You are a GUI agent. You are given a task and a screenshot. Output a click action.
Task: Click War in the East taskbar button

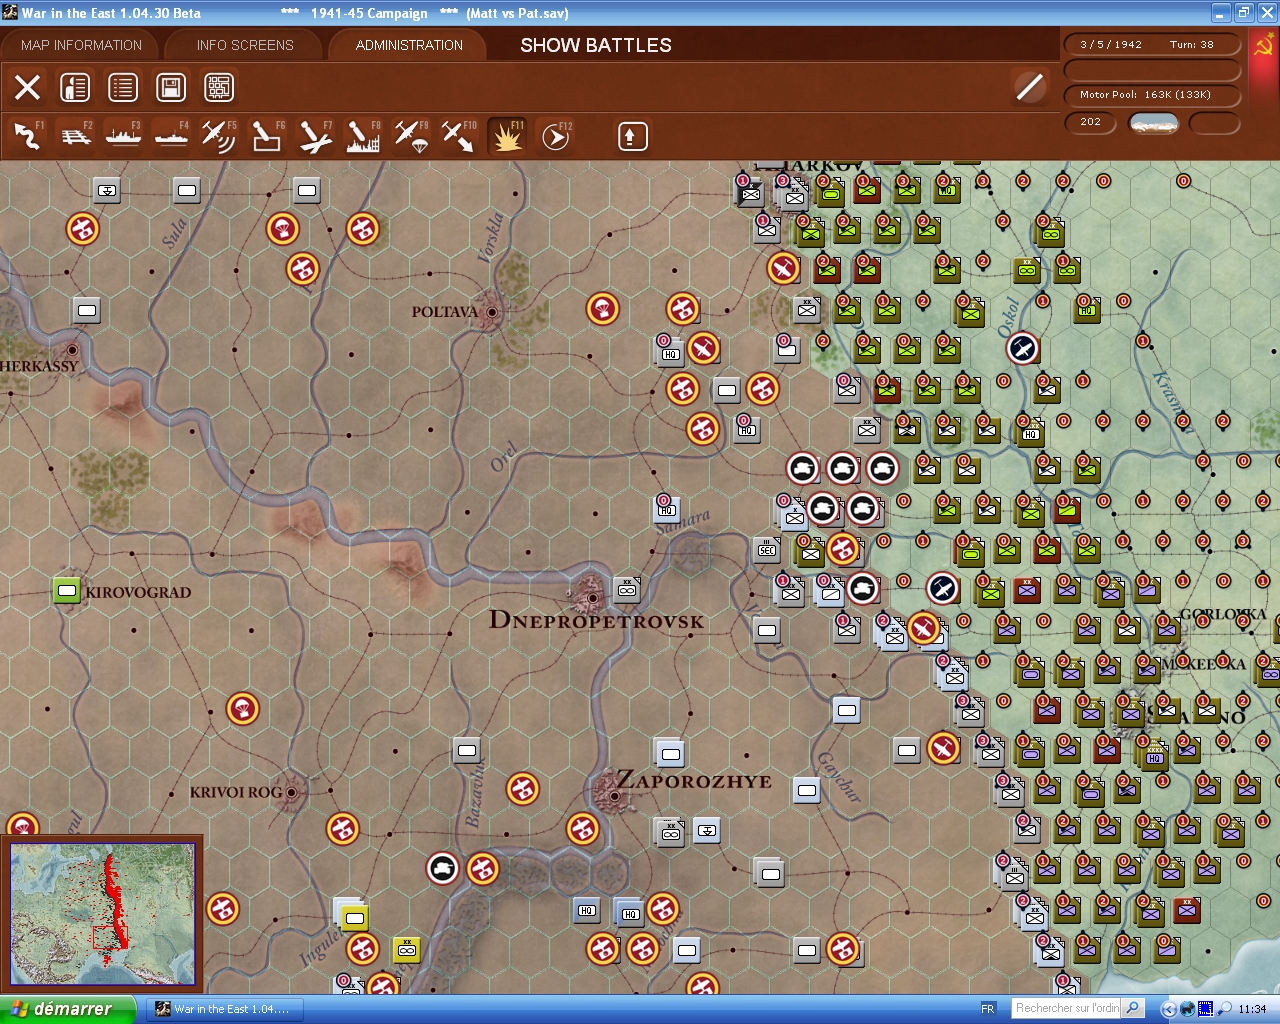225,1009
